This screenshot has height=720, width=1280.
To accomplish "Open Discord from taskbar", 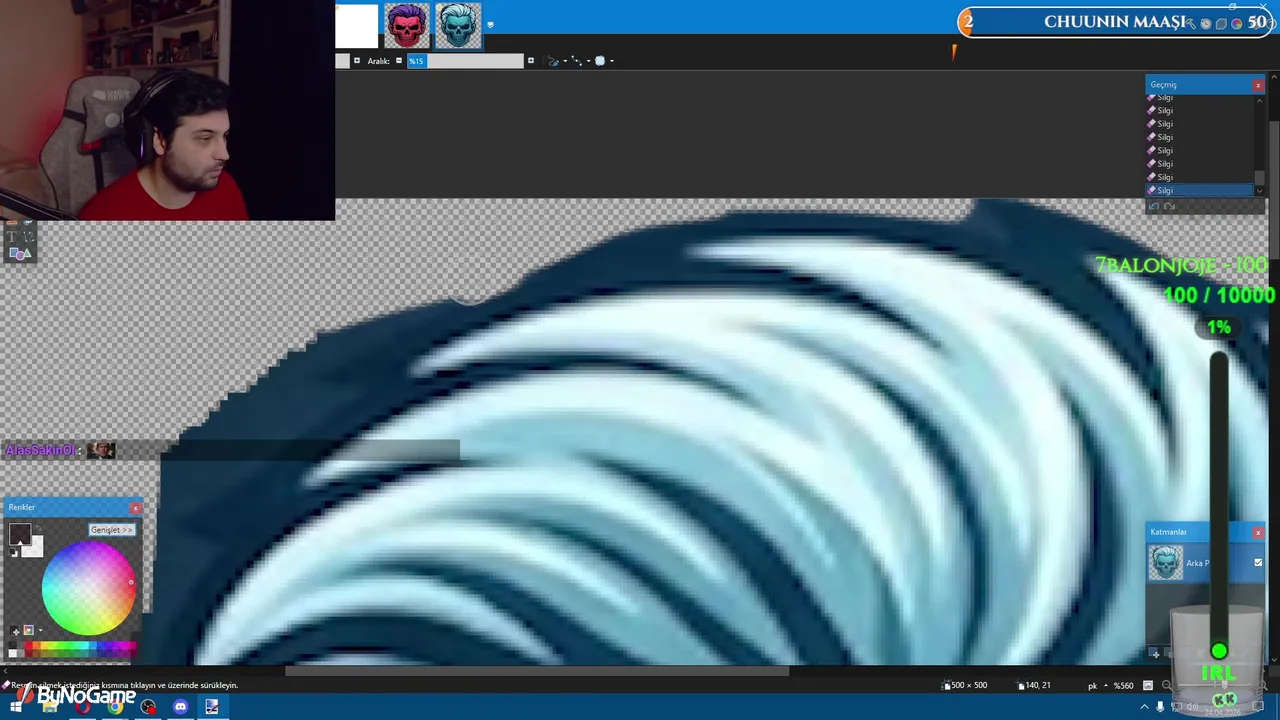I will click(180, 707).
